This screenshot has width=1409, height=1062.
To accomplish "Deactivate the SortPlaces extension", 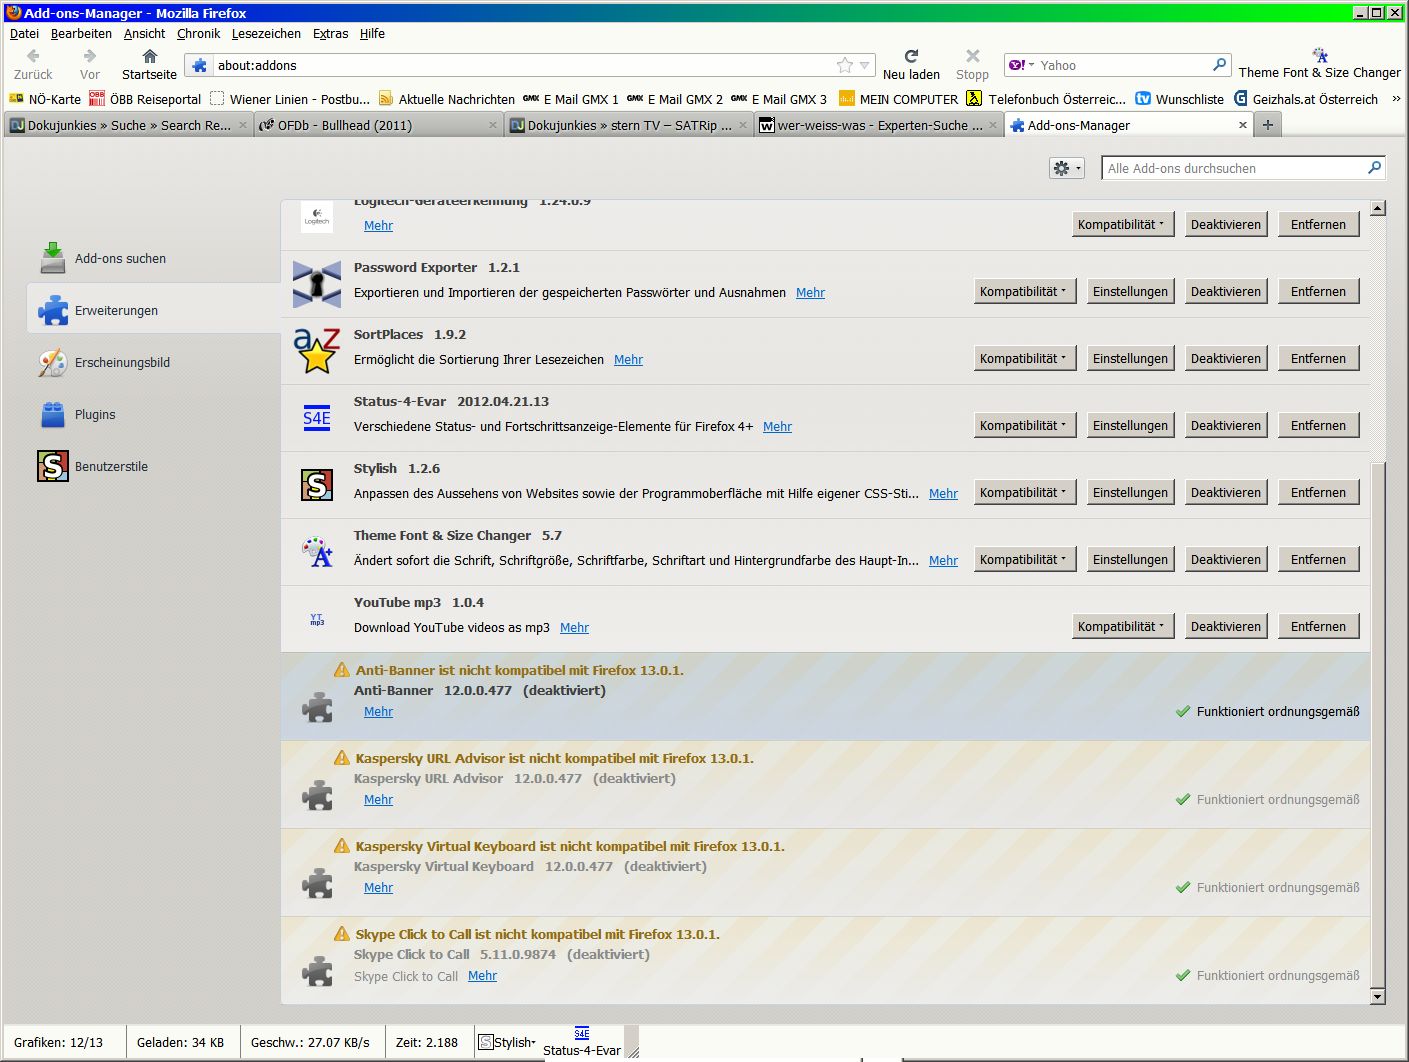I will pos(1225,358).
